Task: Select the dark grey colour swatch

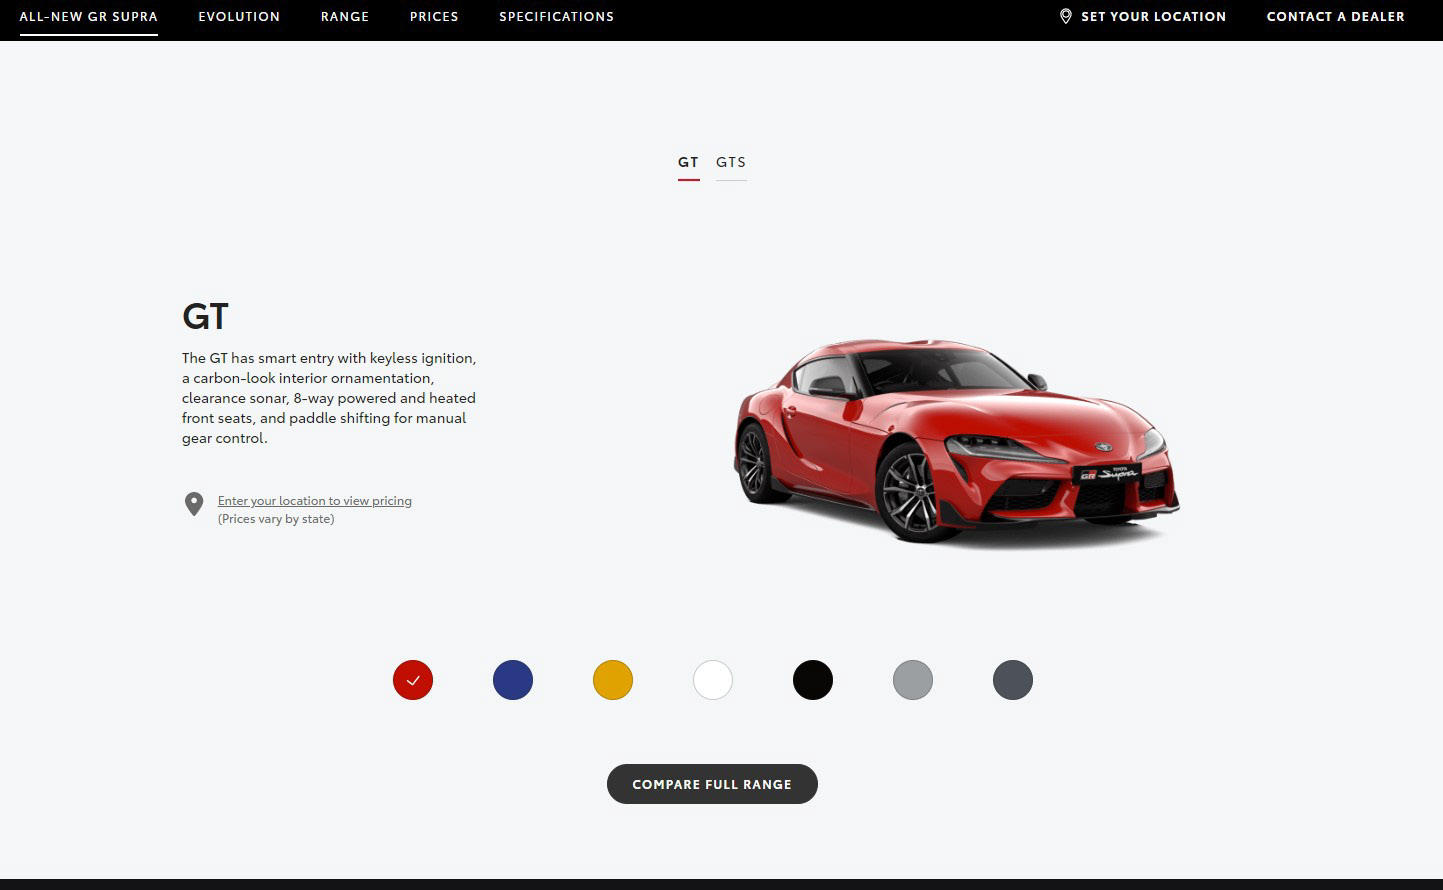Action: (1013, 680)
